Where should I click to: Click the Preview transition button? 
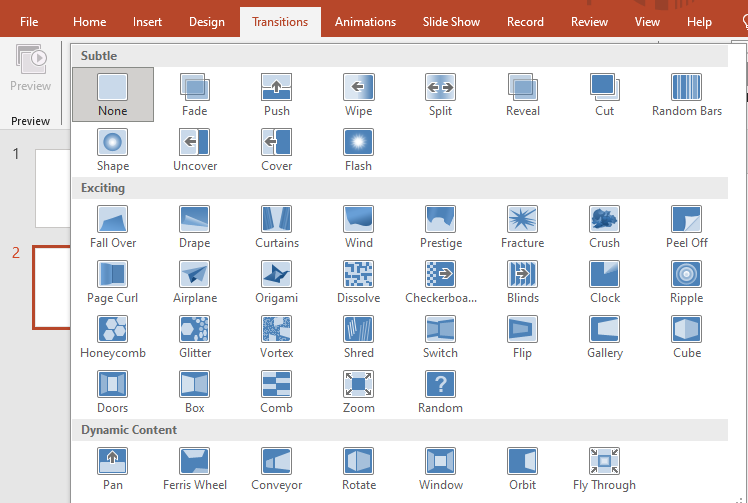click(31, 68)
